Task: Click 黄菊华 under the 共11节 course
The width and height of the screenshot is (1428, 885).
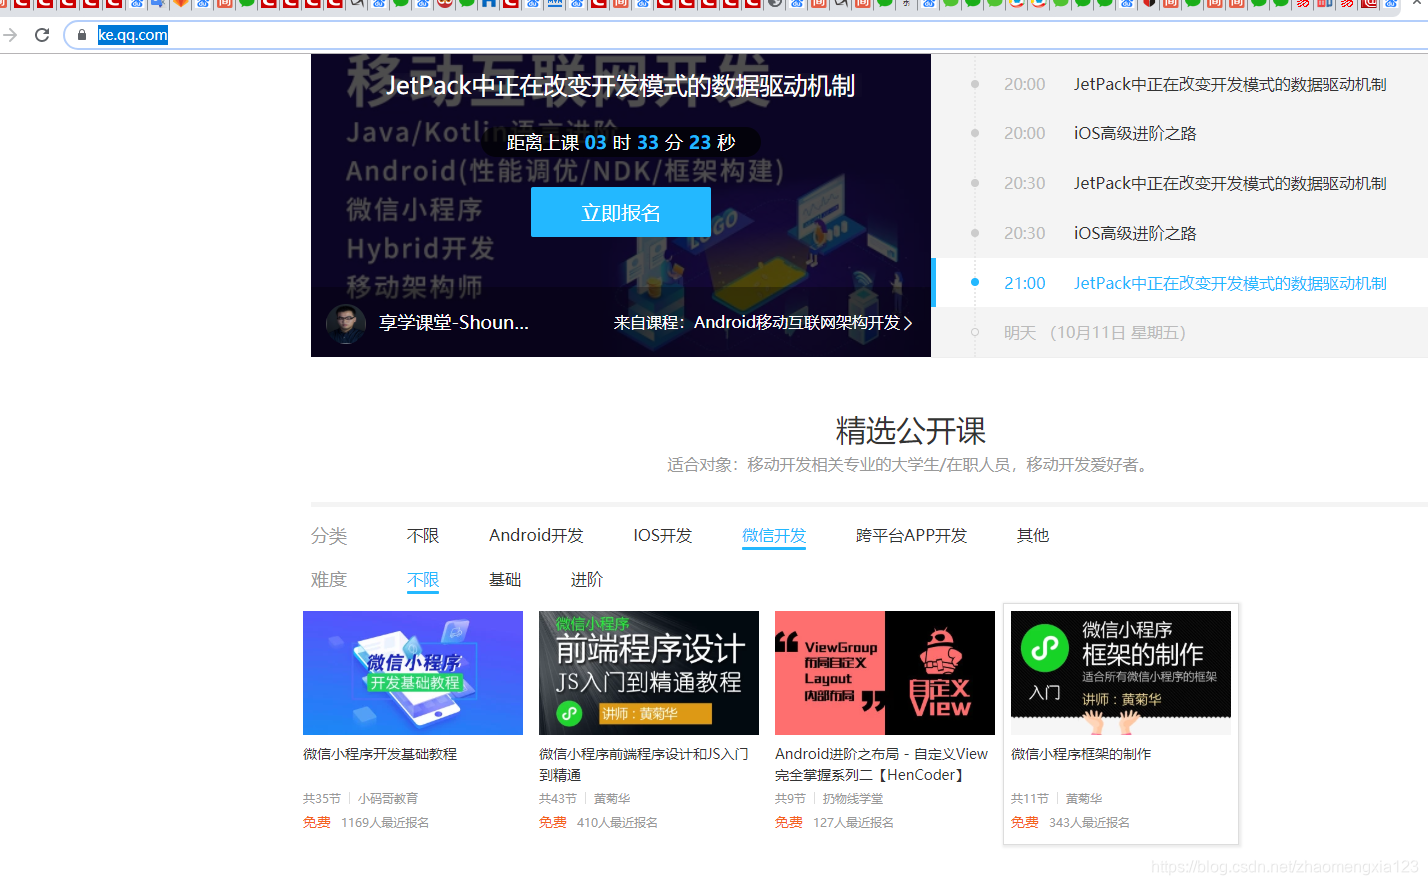Action: pos(1084,799)
